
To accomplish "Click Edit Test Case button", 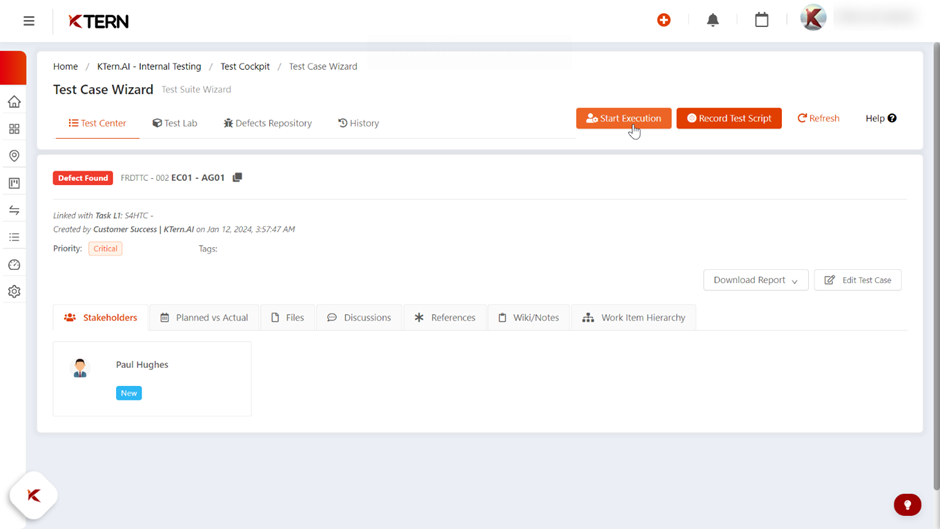I will pyautogui.click(x=857, y=280).
